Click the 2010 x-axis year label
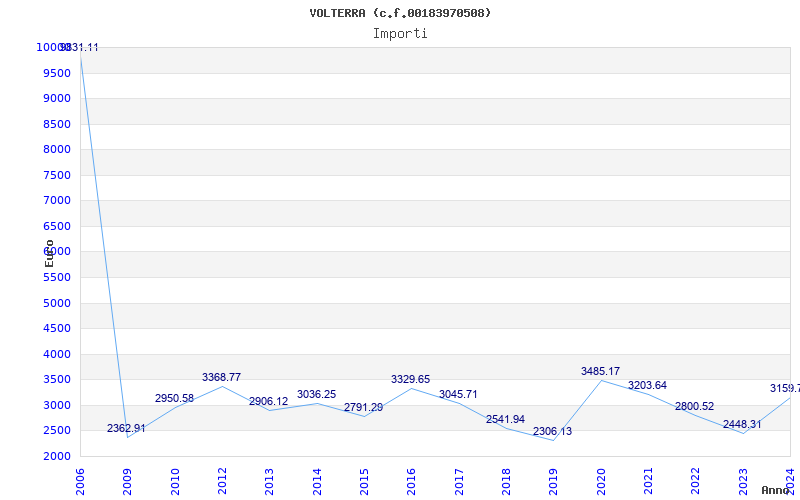Image resolution: width=800 pixels, height=500 pixels. (x=174, y=482)
